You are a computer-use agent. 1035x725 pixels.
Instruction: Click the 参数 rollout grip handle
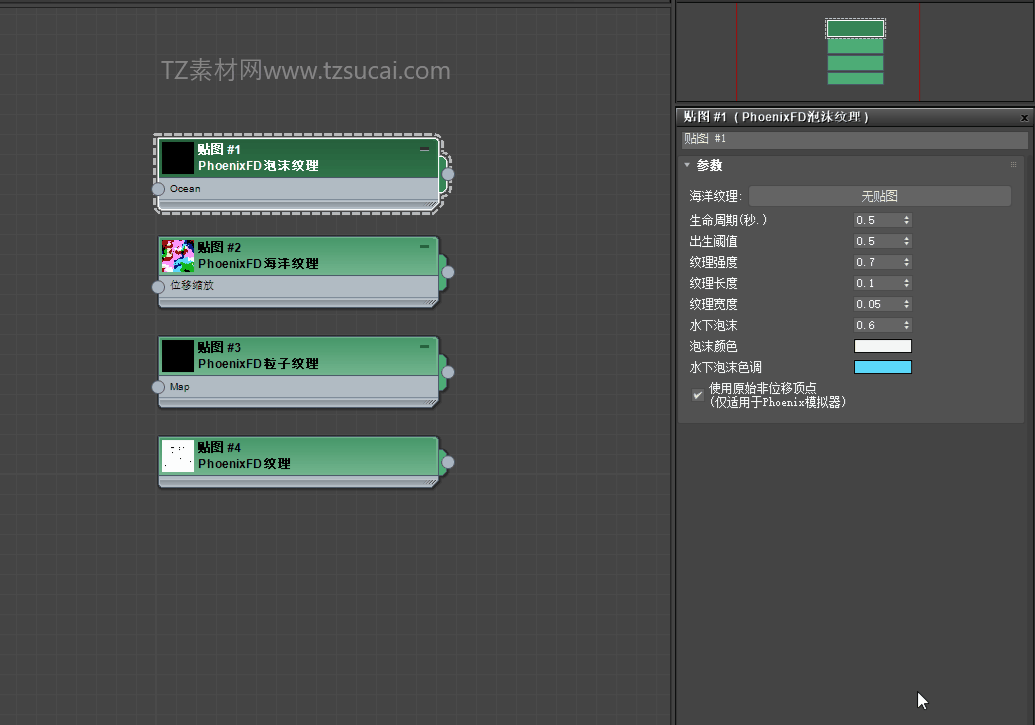tap(1013, 164)
